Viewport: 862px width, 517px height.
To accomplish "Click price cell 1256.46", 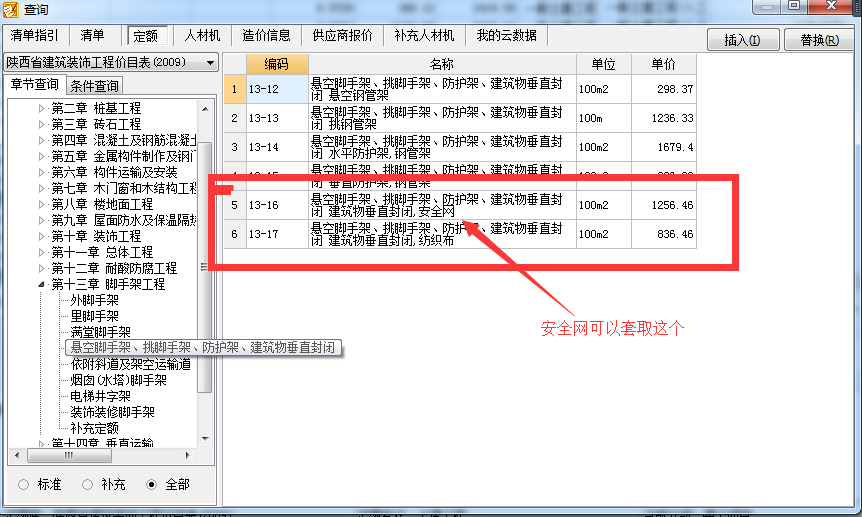I will (x=664, y=205).
